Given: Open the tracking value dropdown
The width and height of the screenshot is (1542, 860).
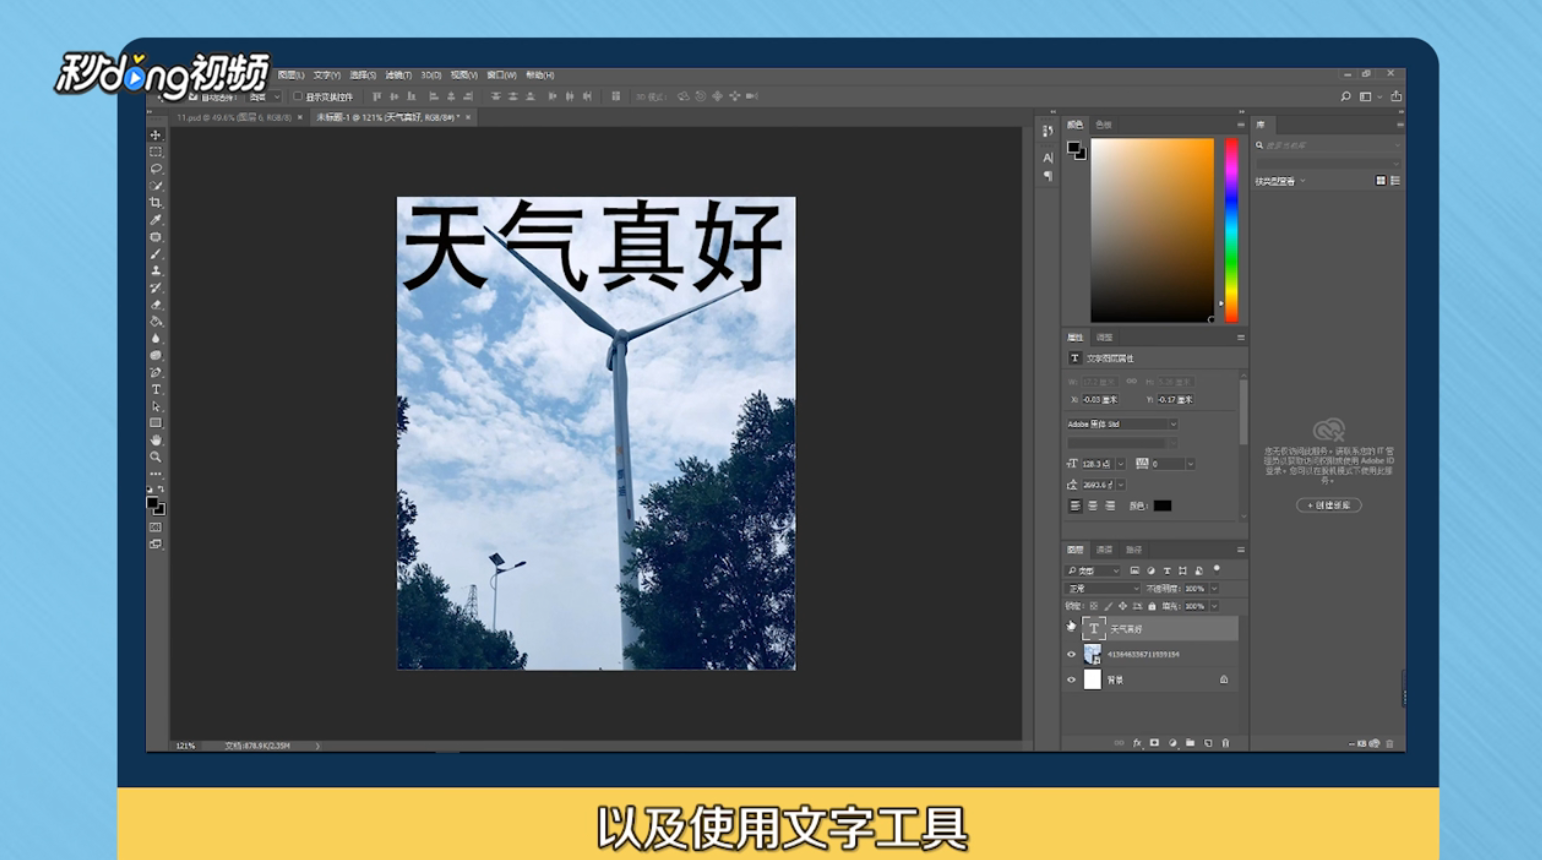Looking at the screenshot, I should click(1190, 464).
